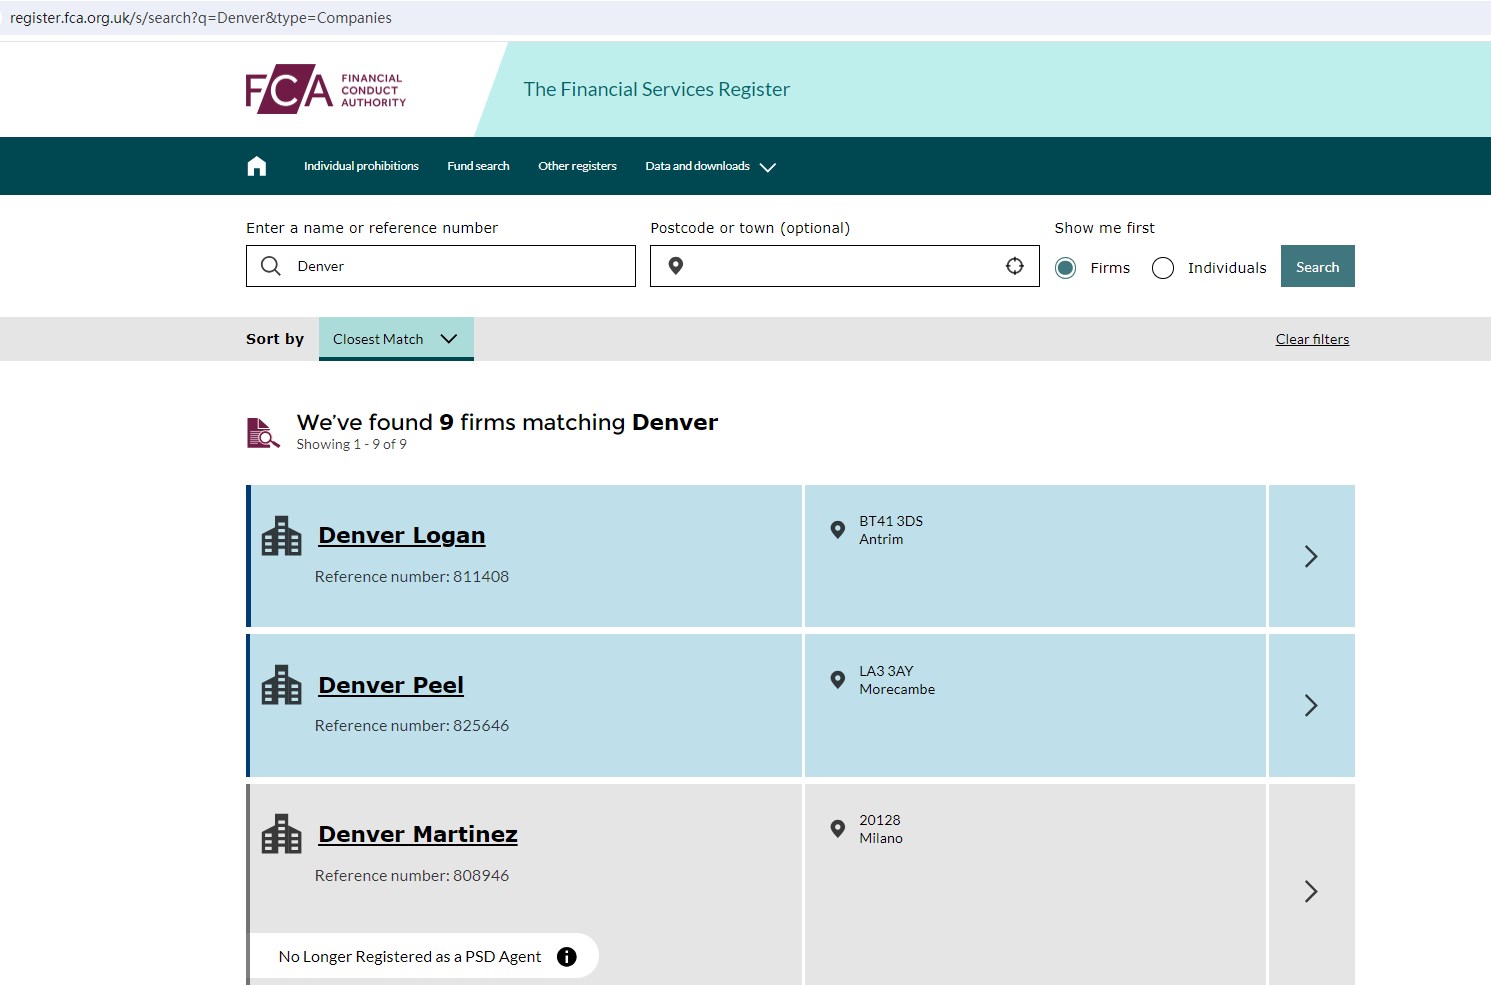Go to the home icon in navigation
Image resolution: width=1491 pixels, height=985 pixels.
257,166
